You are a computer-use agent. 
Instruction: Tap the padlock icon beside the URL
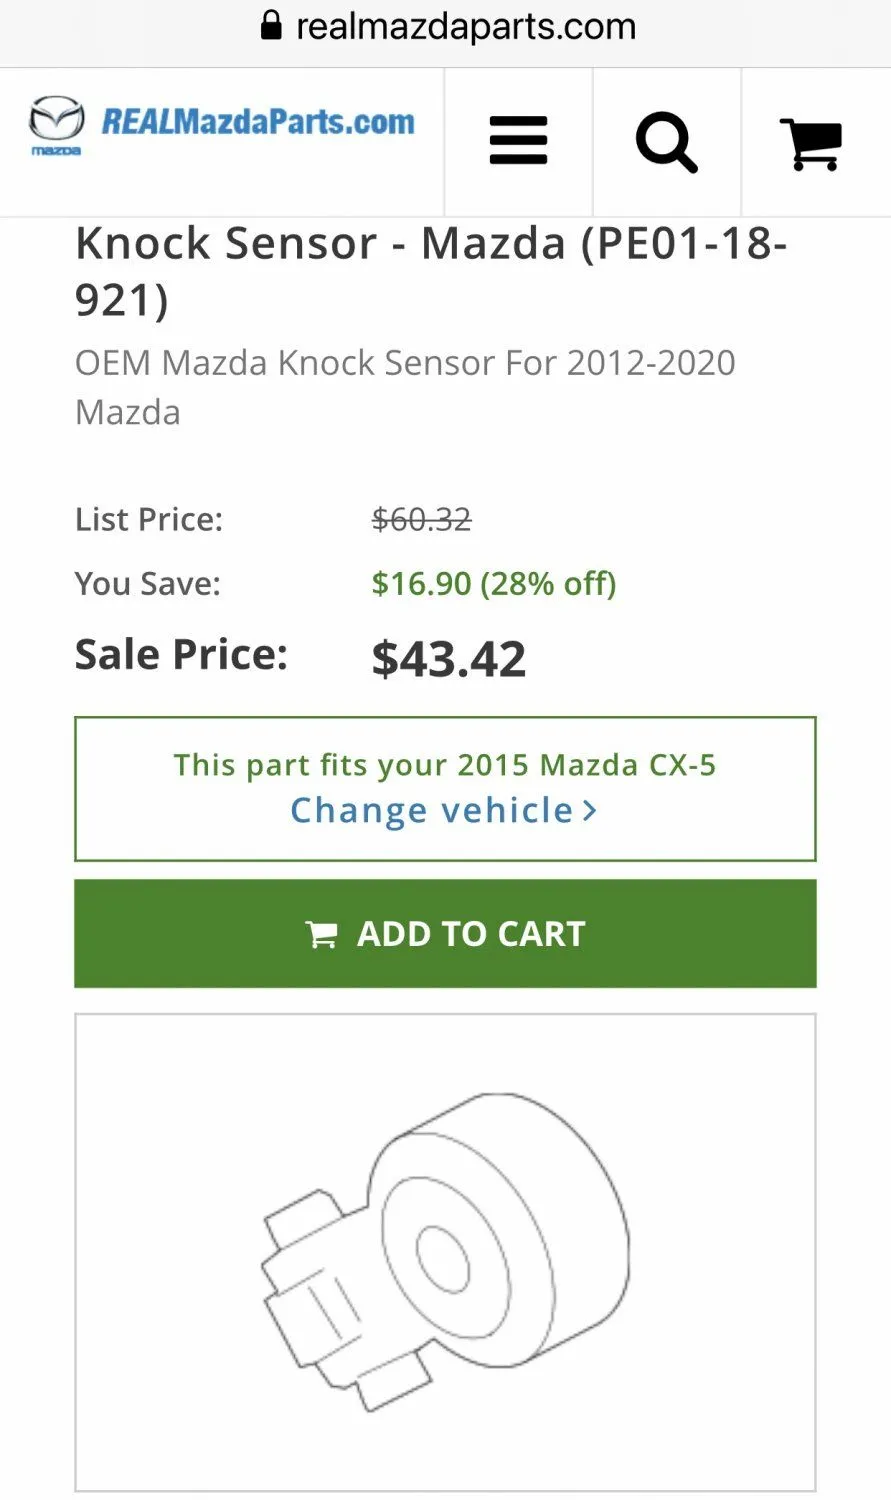click(x=271, y=25)
